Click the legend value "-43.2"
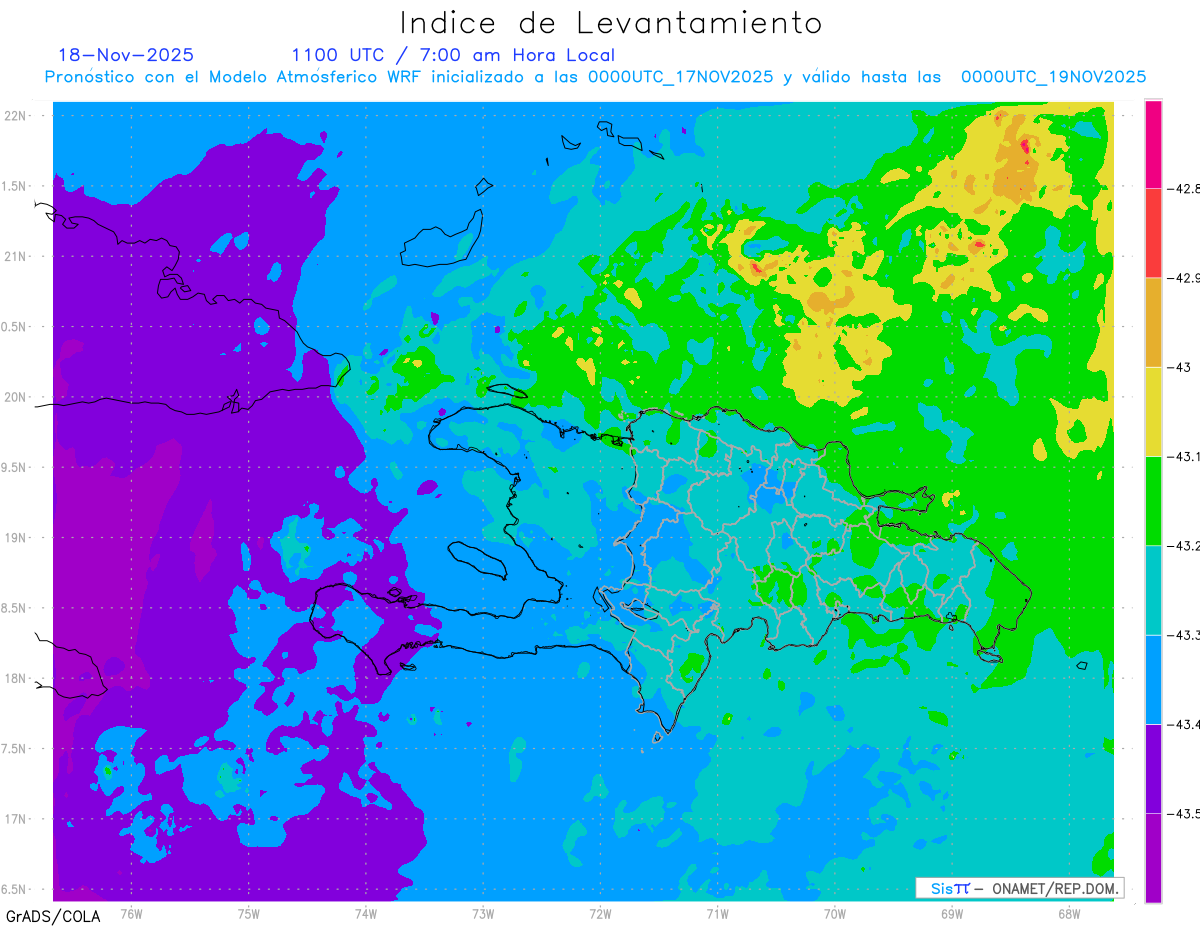This screenshot has width=1200, height=927. 1186,545
